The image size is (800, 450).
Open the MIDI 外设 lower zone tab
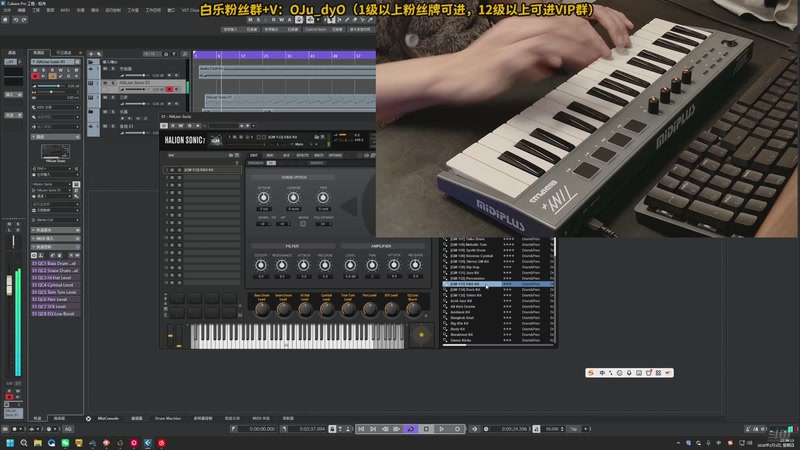click(261, 418)
